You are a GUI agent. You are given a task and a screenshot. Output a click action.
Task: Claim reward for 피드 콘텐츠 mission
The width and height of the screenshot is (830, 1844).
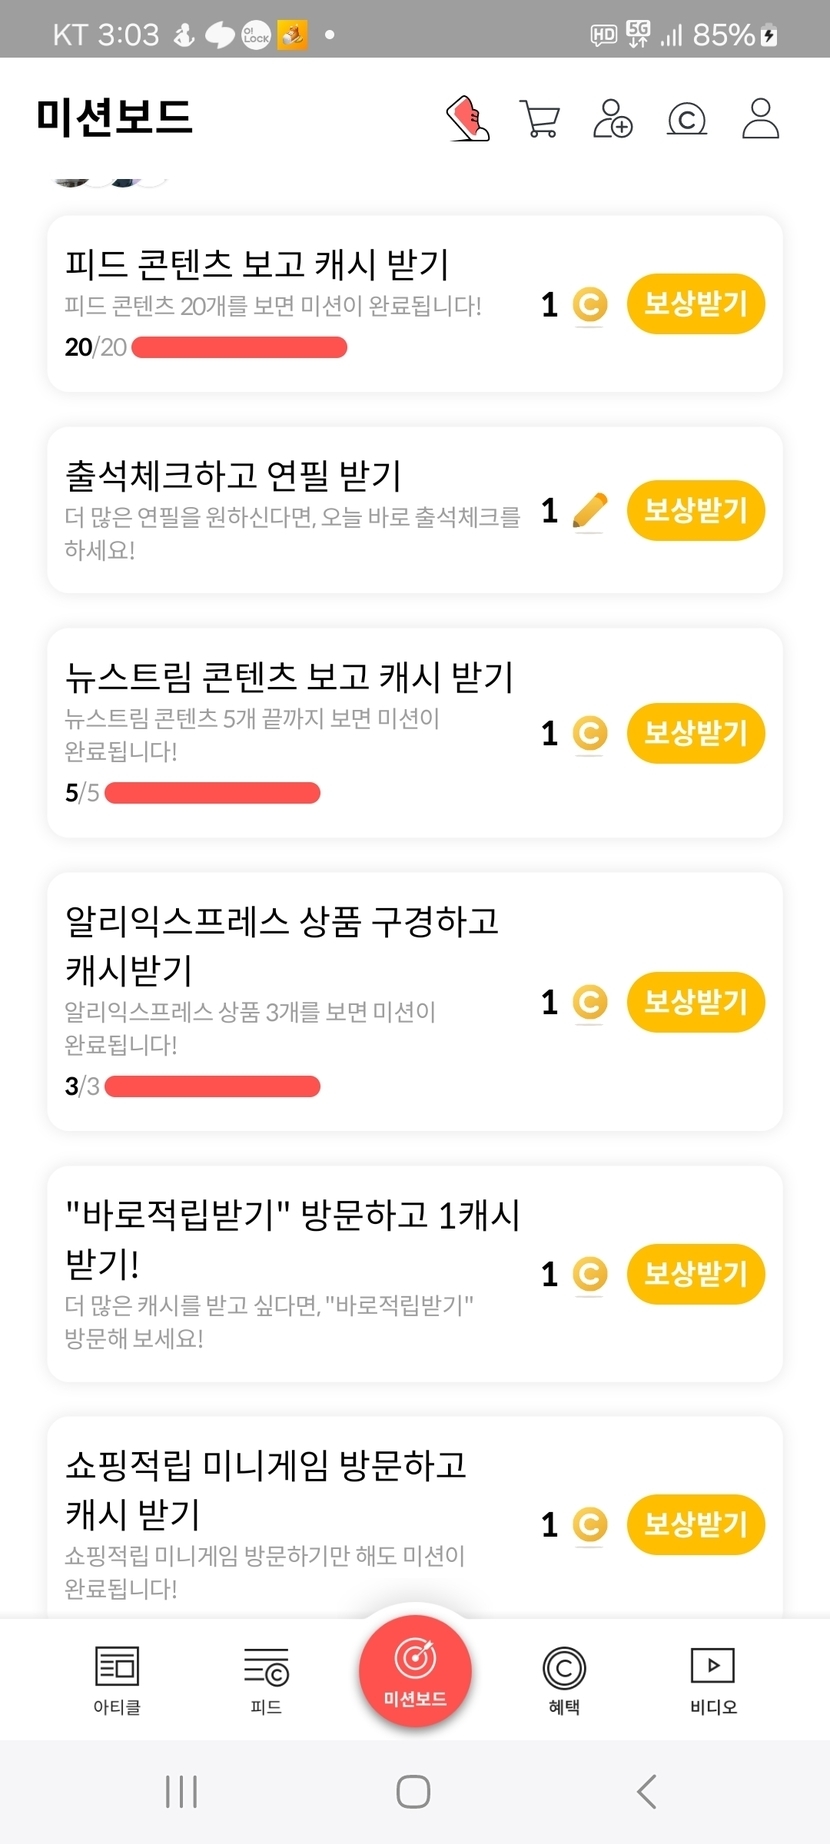(695, 304)
